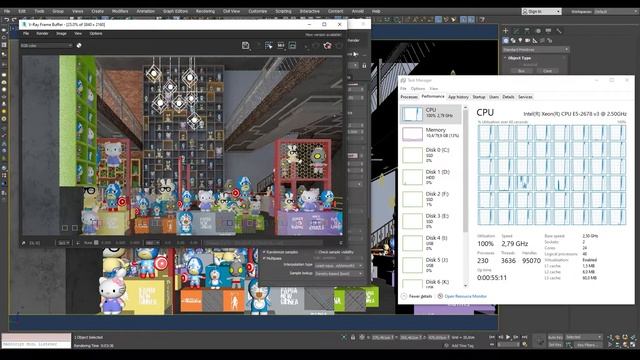
Task: Click the red teapot render icon in Frame Buffer
Action: tap(327, 46)
